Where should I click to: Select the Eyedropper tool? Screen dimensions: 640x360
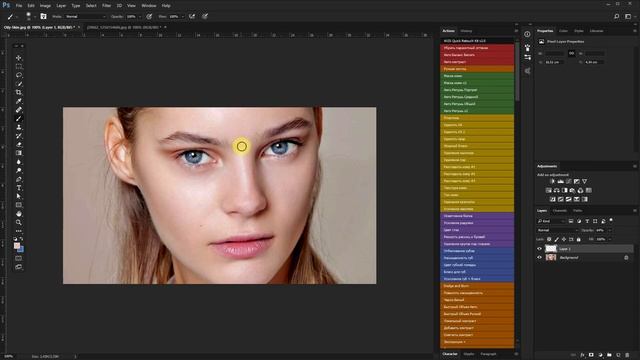(18, 101)
